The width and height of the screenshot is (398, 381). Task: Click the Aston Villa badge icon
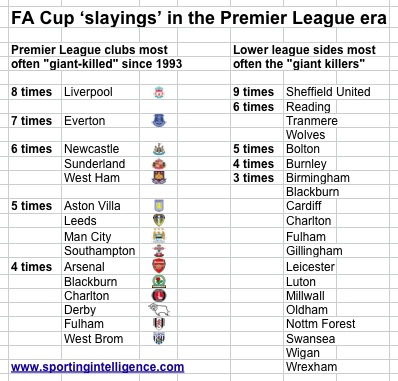(159, 206)
